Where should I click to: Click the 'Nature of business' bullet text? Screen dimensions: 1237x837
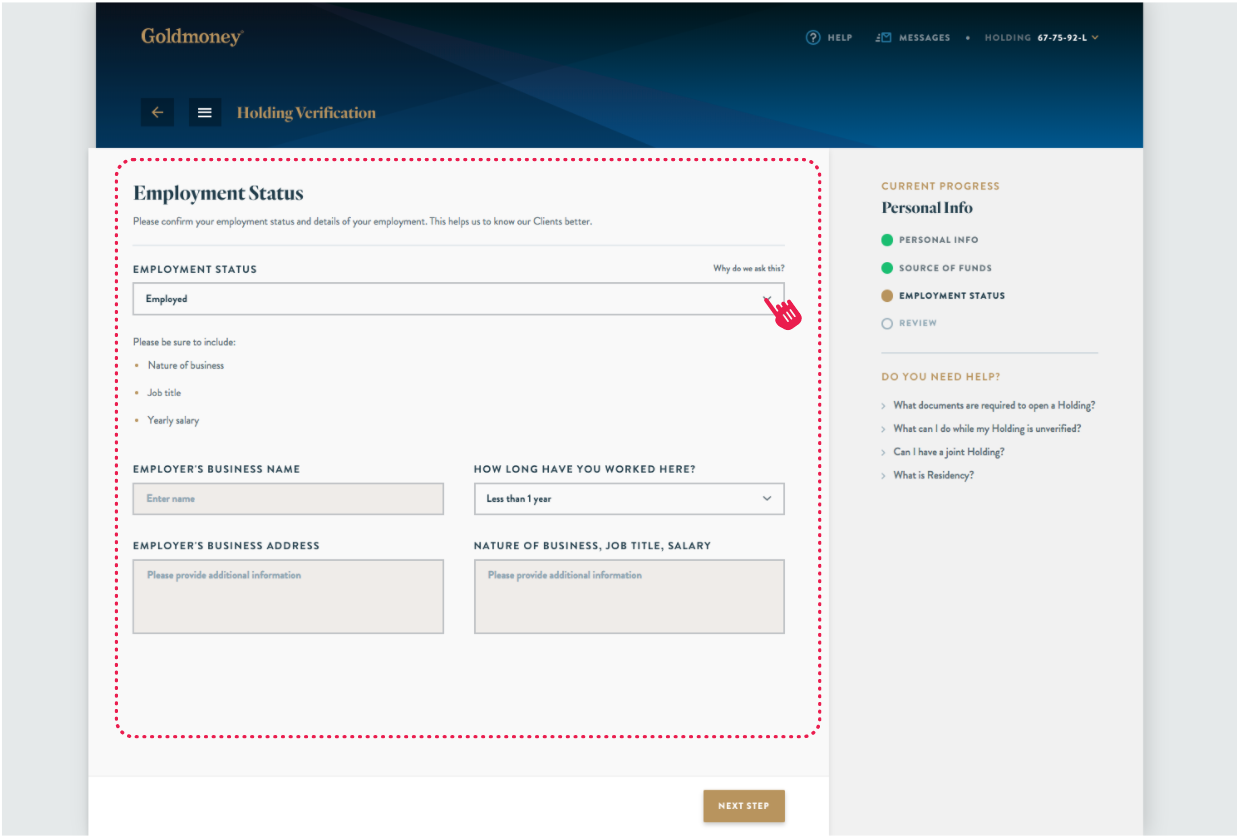tap(186, 365)
